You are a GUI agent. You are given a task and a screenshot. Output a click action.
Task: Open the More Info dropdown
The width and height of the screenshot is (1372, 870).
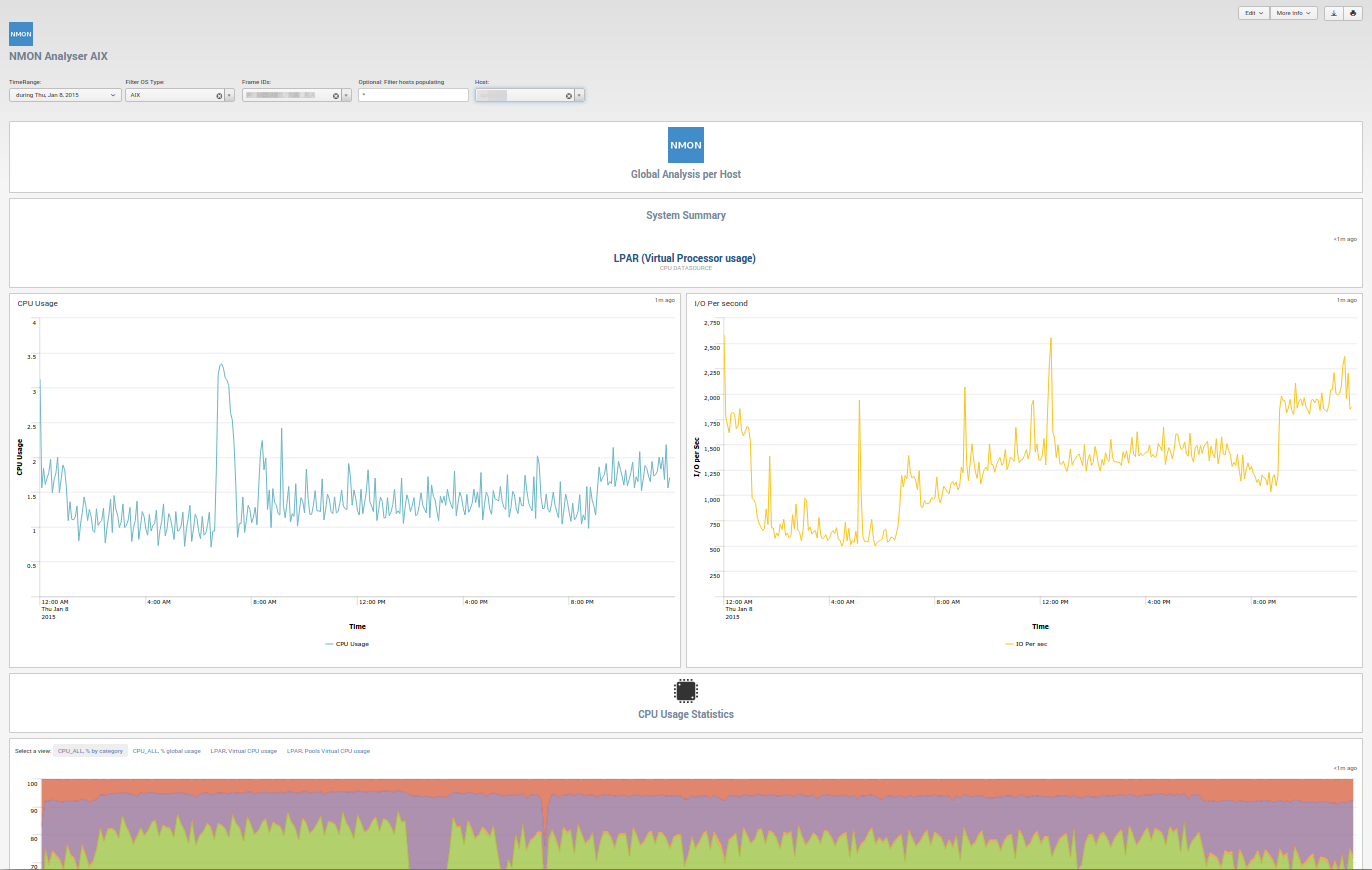coord(1293,13)
